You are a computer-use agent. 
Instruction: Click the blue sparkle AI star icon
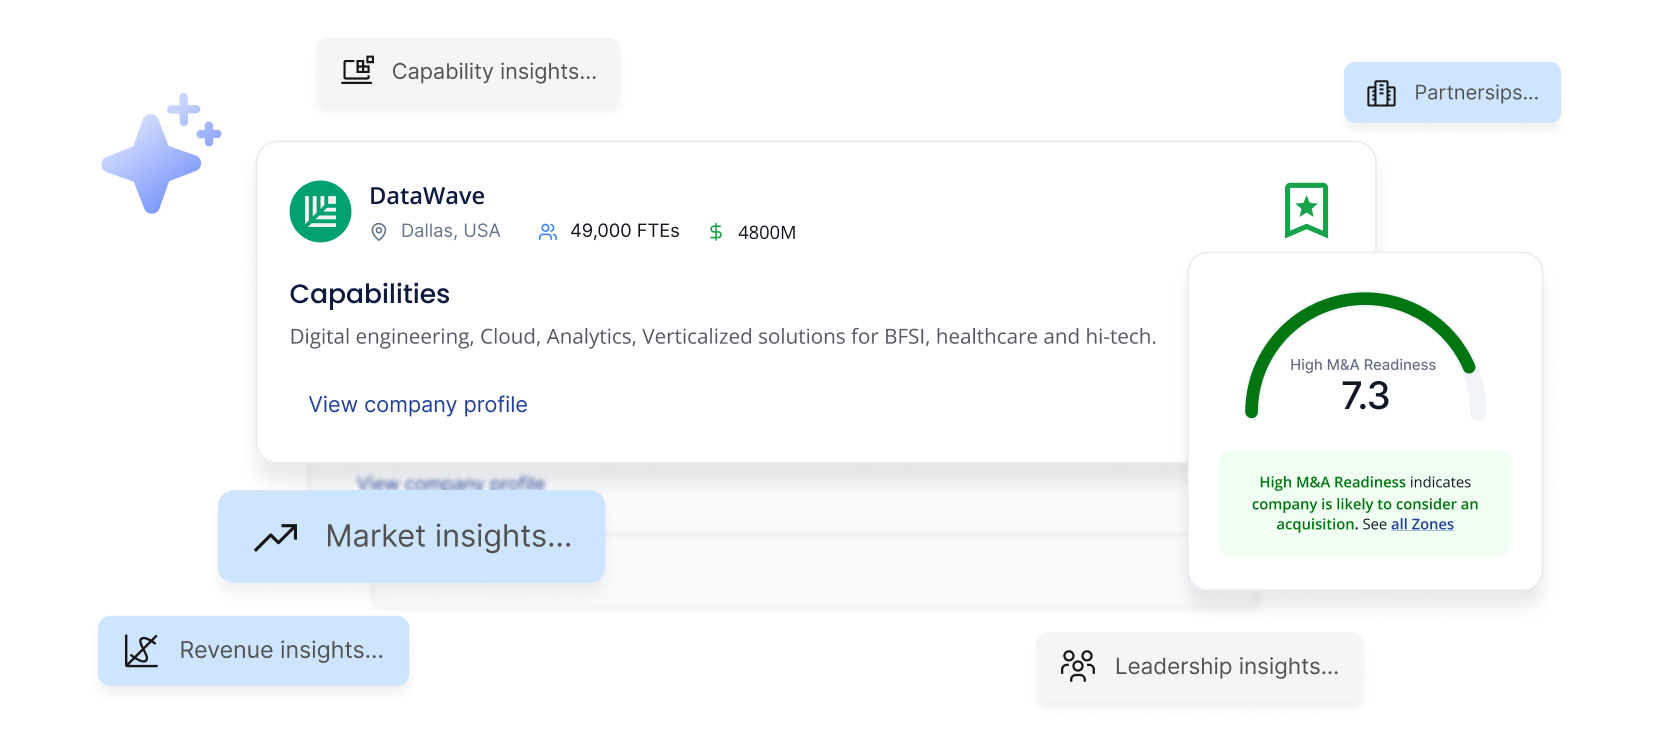click(161, 153)
